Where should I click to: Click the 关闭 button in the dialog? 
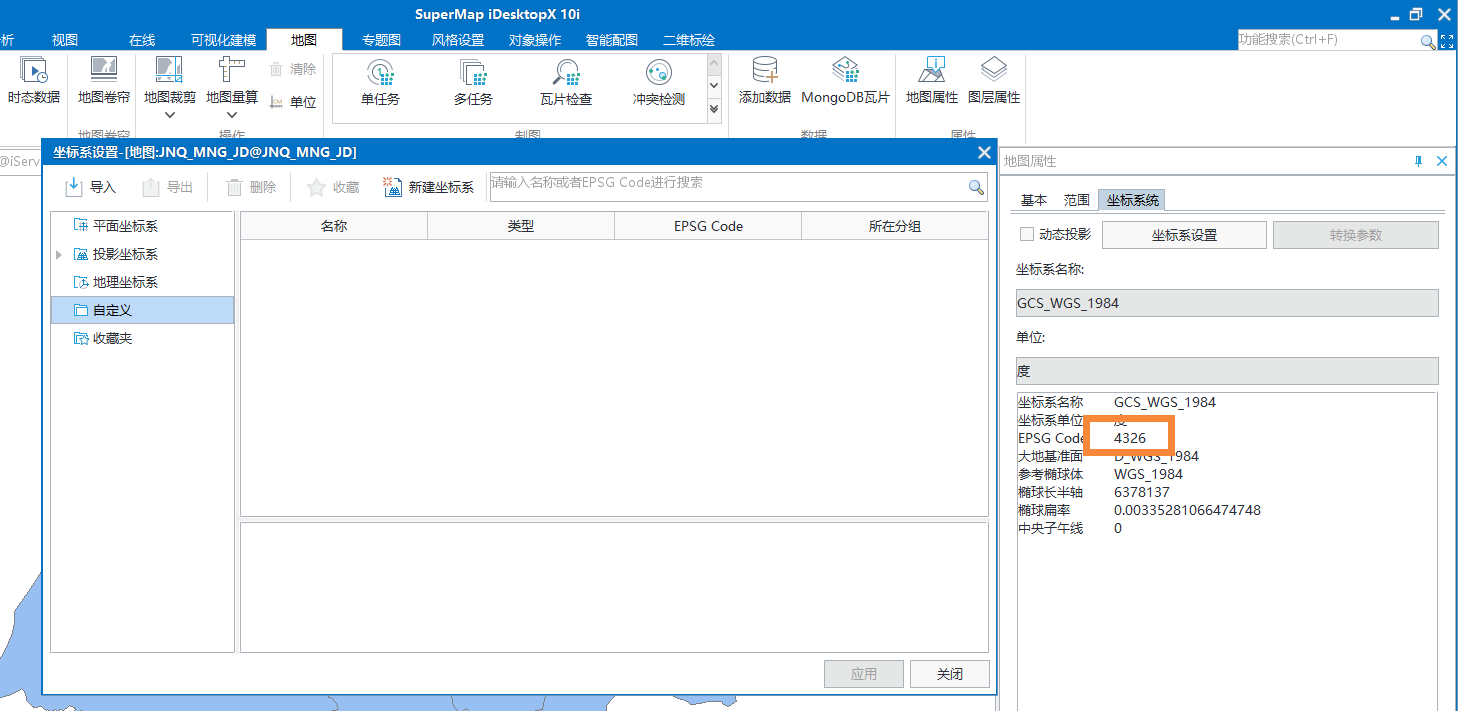coord(950,674)
